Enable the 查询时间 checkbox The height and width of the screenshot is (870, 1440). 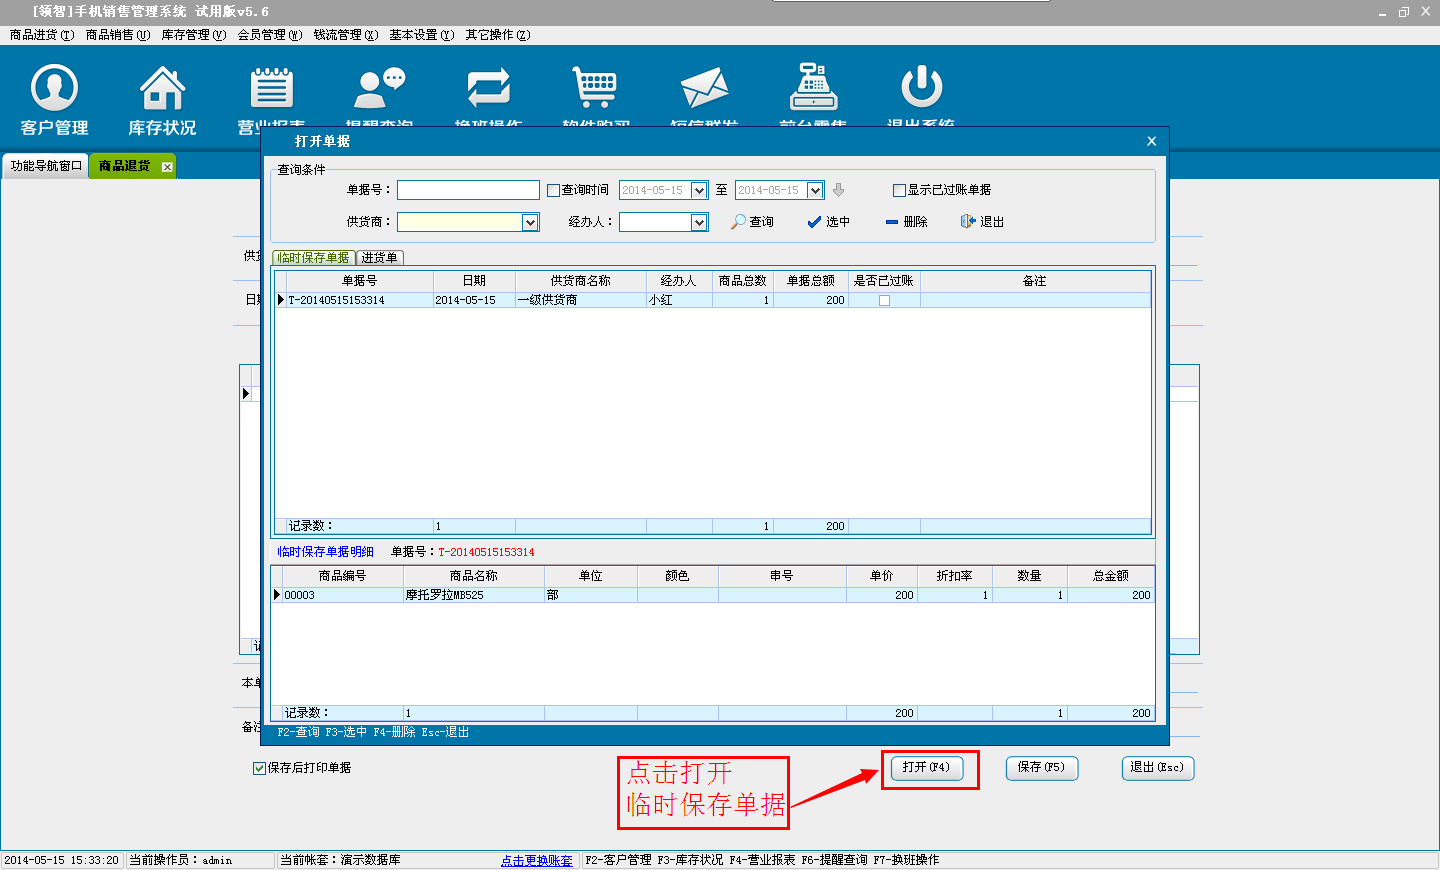coord(553,191)
